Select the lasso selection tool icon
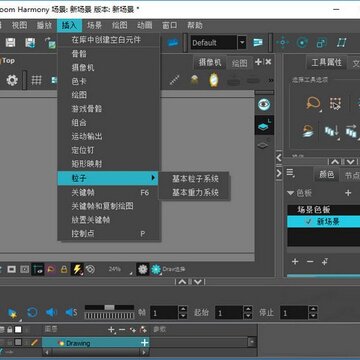This screenshot has height=360, width=360. coord(313,103)
